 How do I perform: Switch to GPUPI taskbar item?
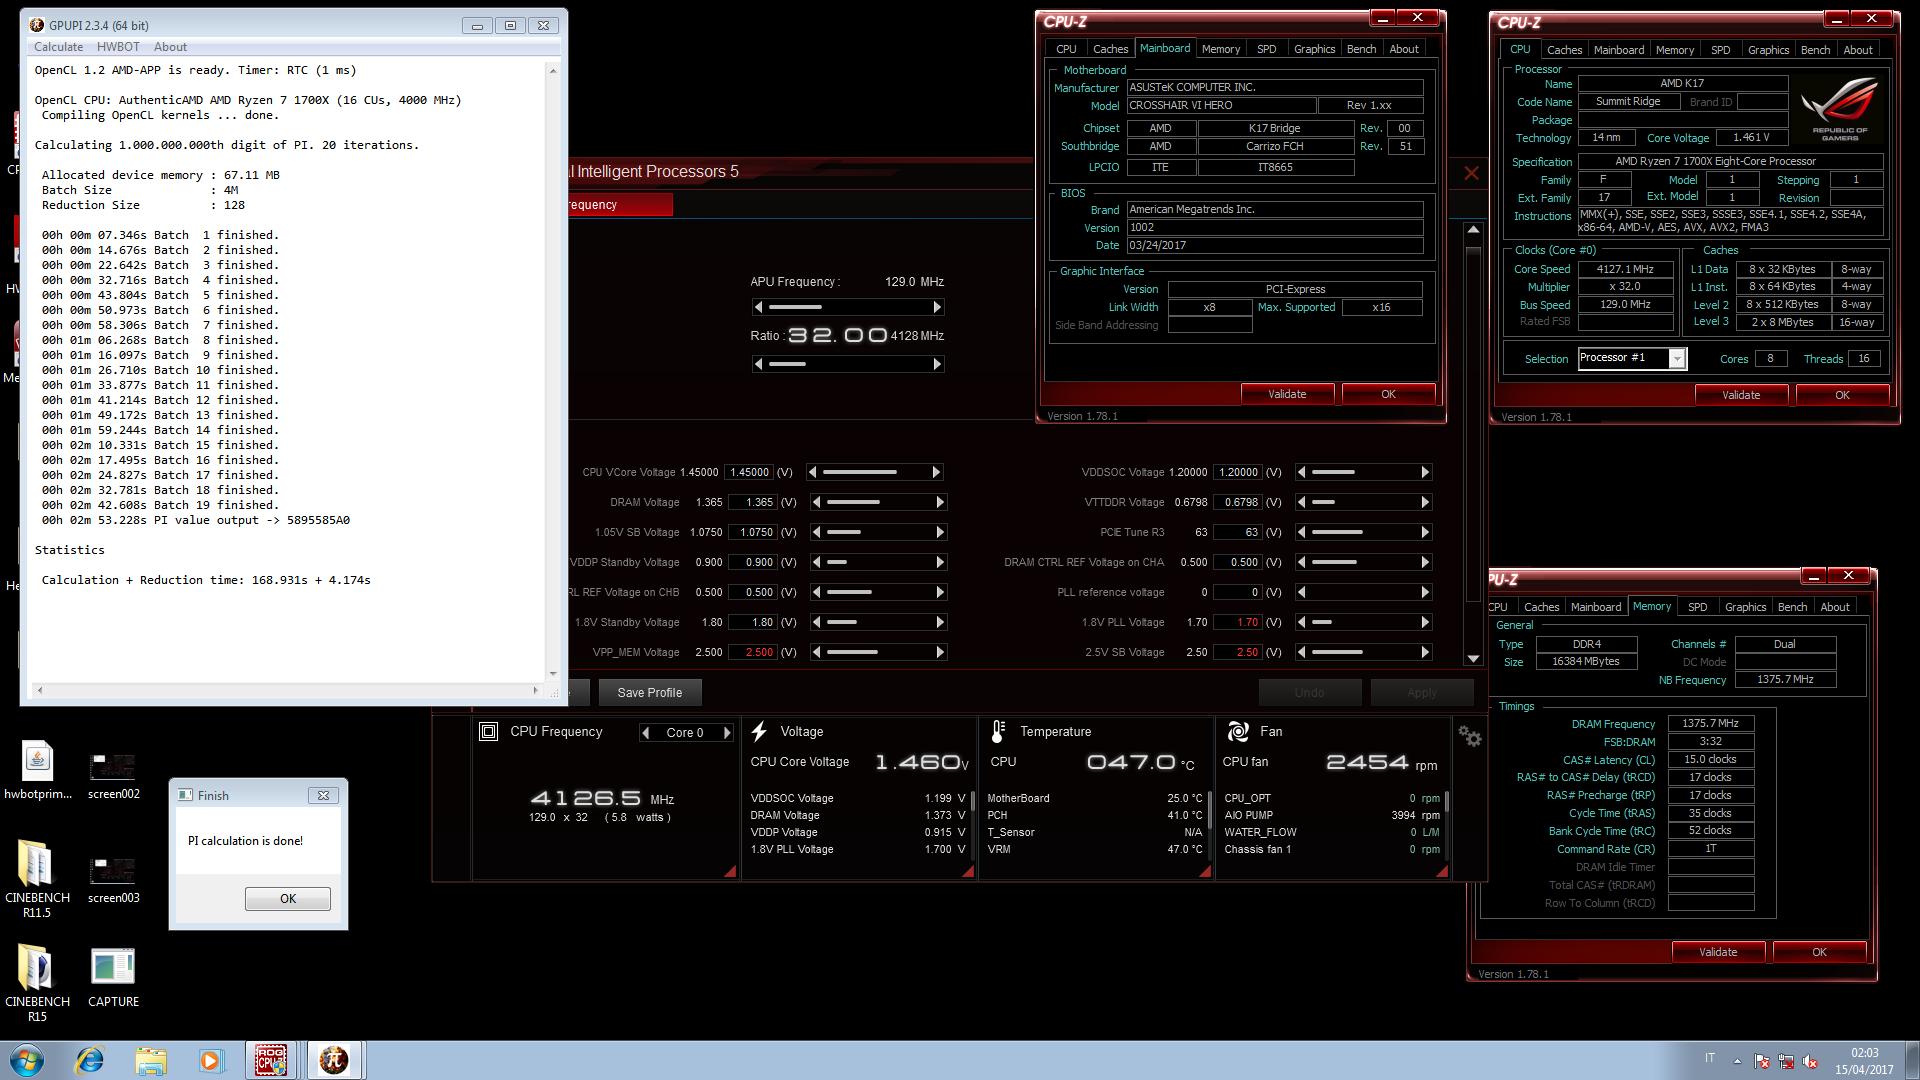coord(334,1060)
